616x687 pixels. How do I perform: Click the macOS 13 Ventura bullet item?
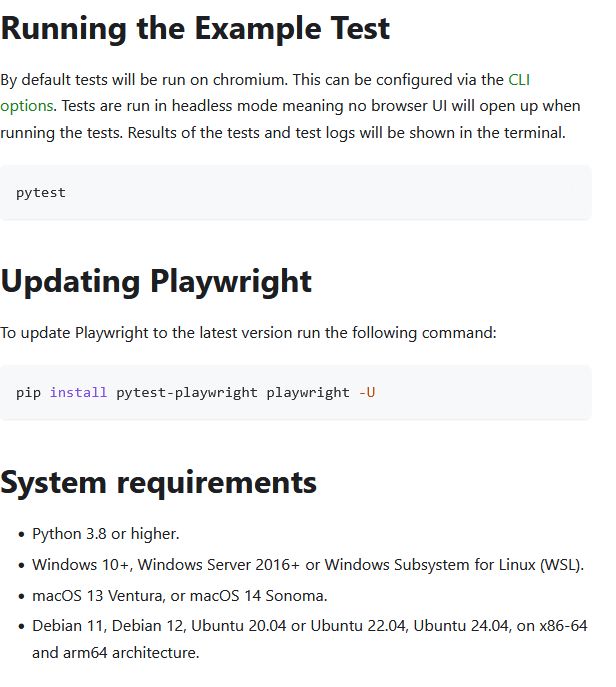pos(180,596)
